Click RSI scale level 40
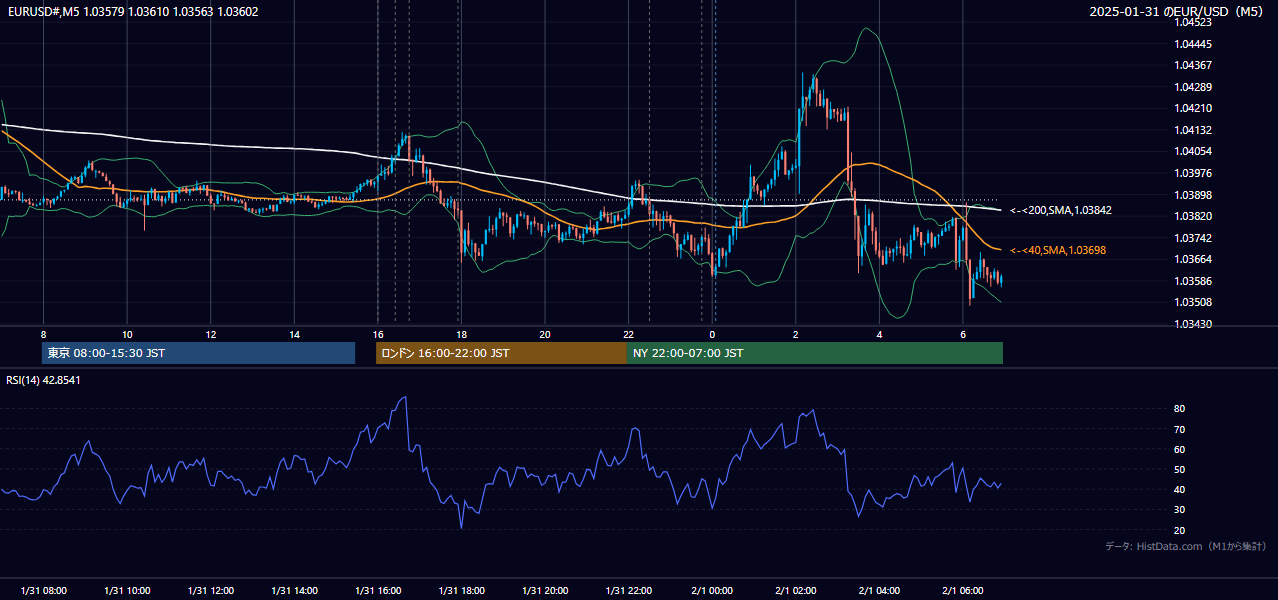 (1180, 489)
